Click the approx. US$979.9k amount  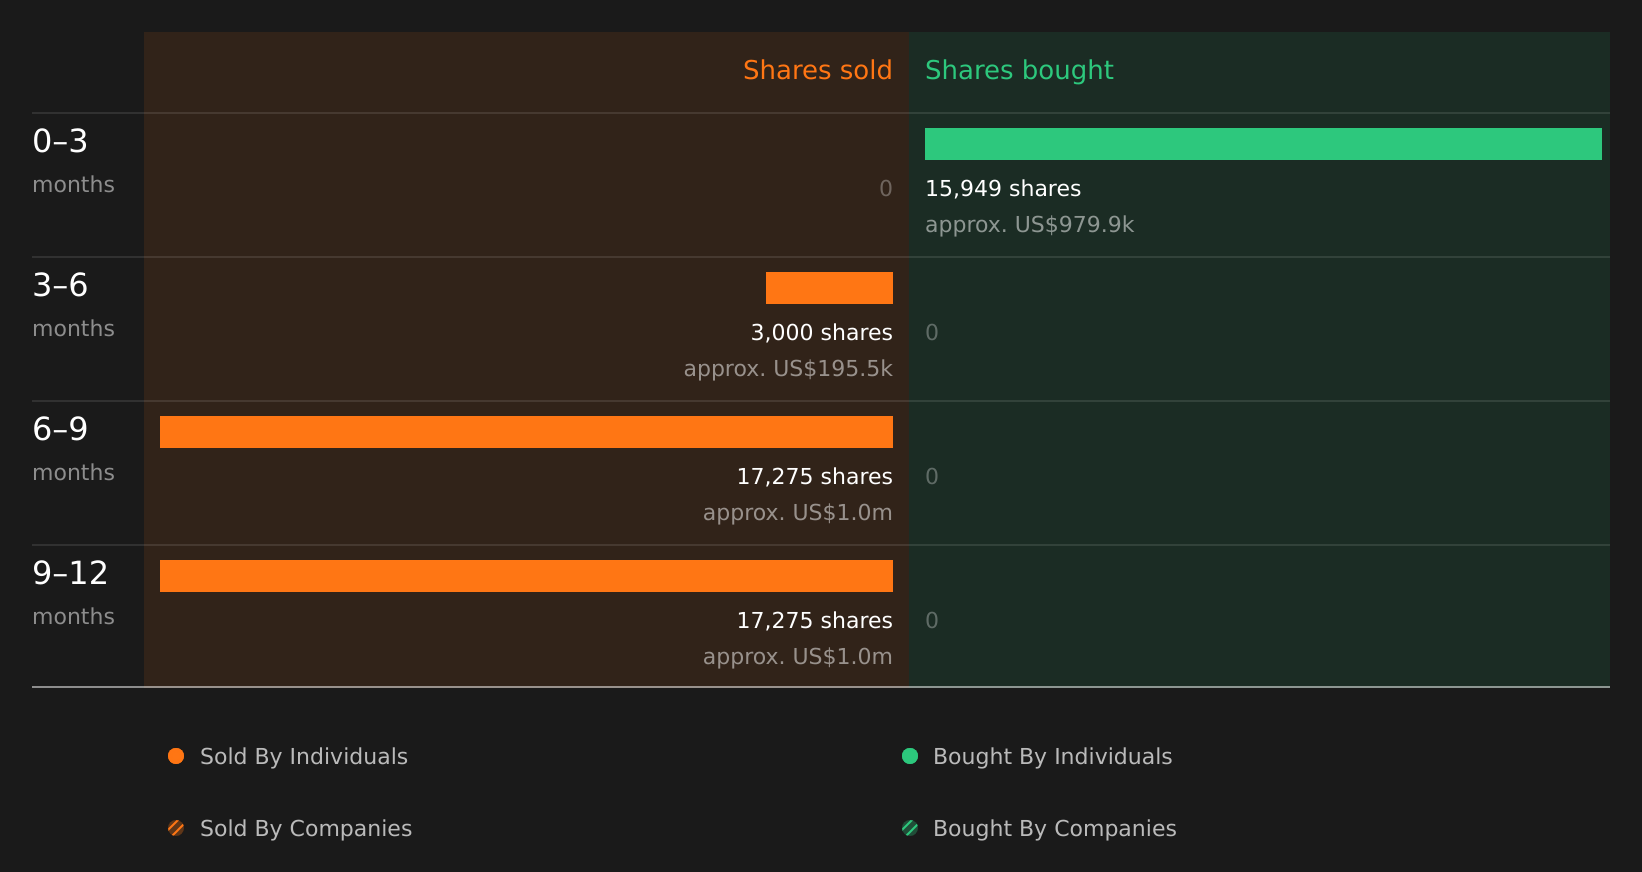[1029, 225]
